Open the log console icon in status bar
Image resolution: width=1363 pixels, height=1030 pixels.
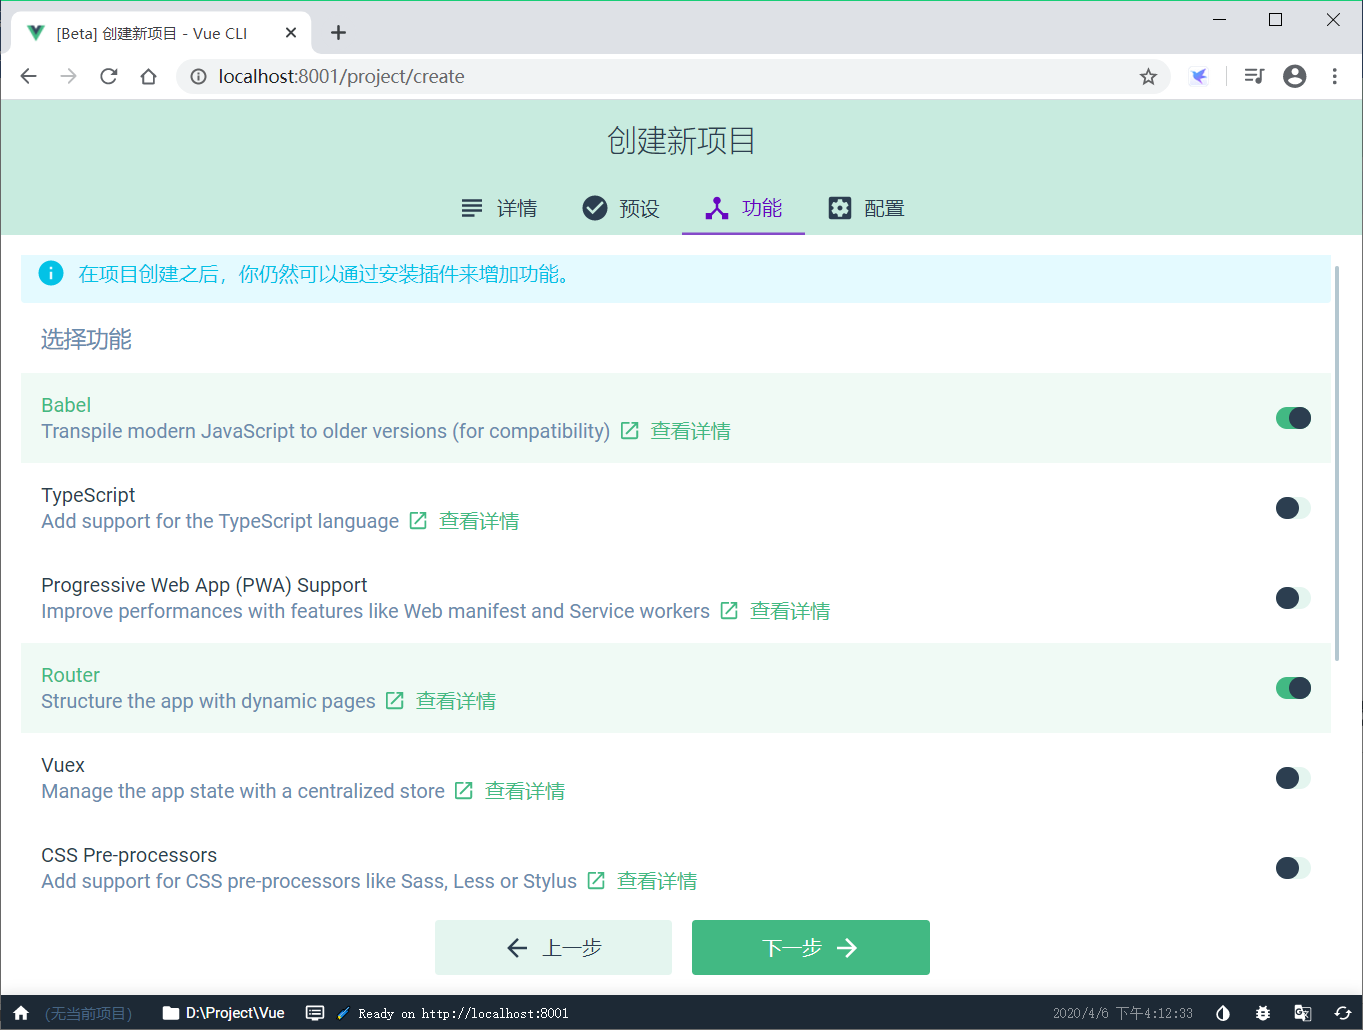pyautogui.click(x=315, y=1013)
